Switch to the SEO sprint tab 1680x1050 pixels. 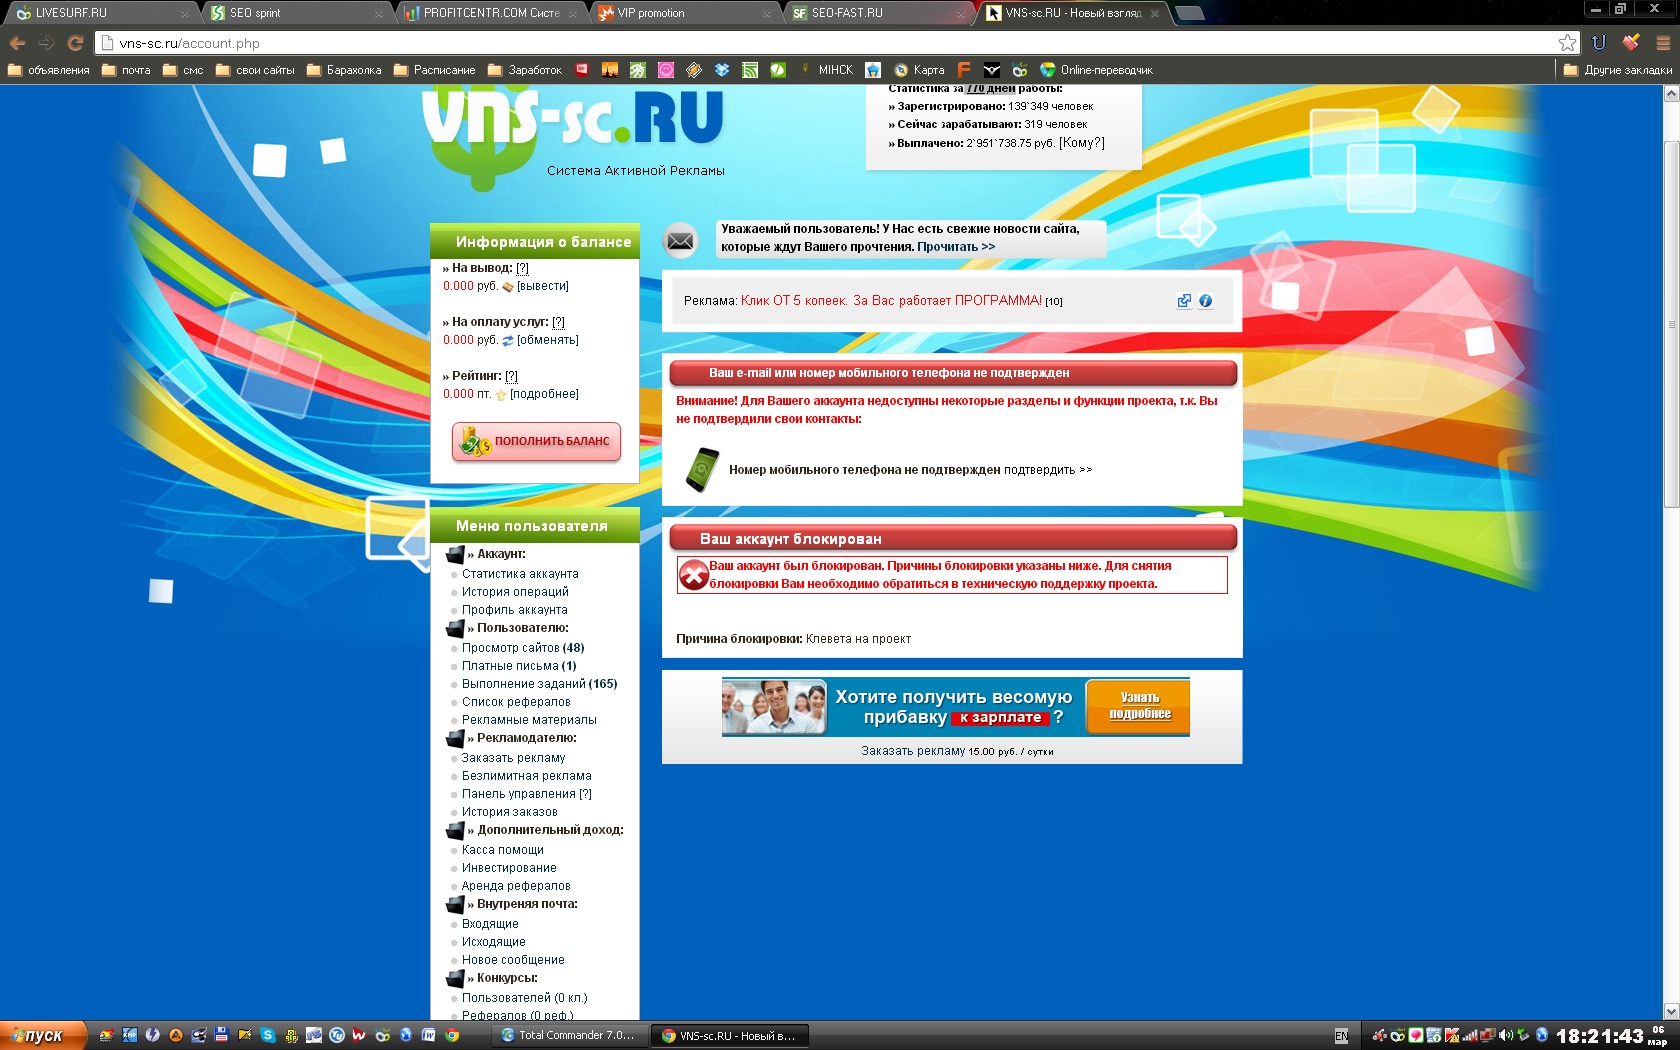(290, 13)
